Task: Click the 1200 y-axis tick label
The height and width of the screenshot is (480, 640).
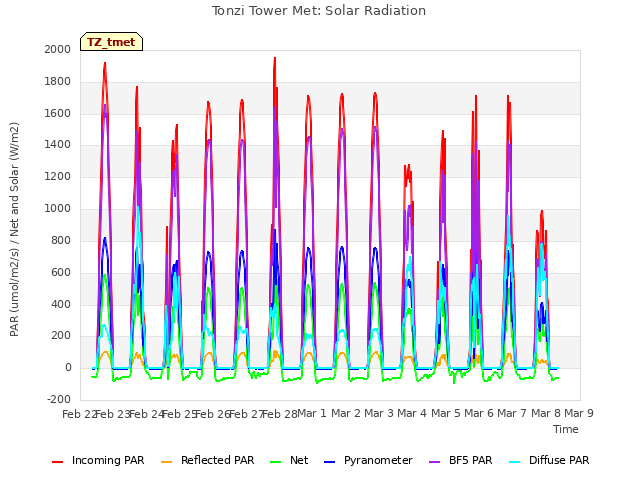Action: [58, 177]
